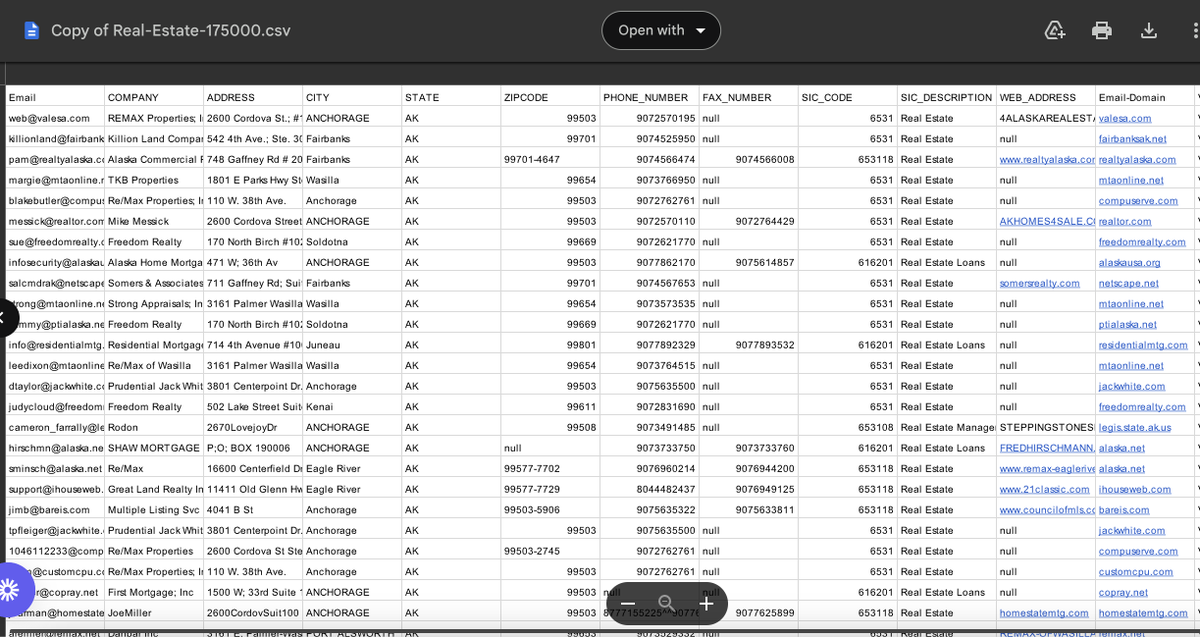Select the COMPANY header cell
Viewport: 1200px width, 637px height.
(154, 97)
